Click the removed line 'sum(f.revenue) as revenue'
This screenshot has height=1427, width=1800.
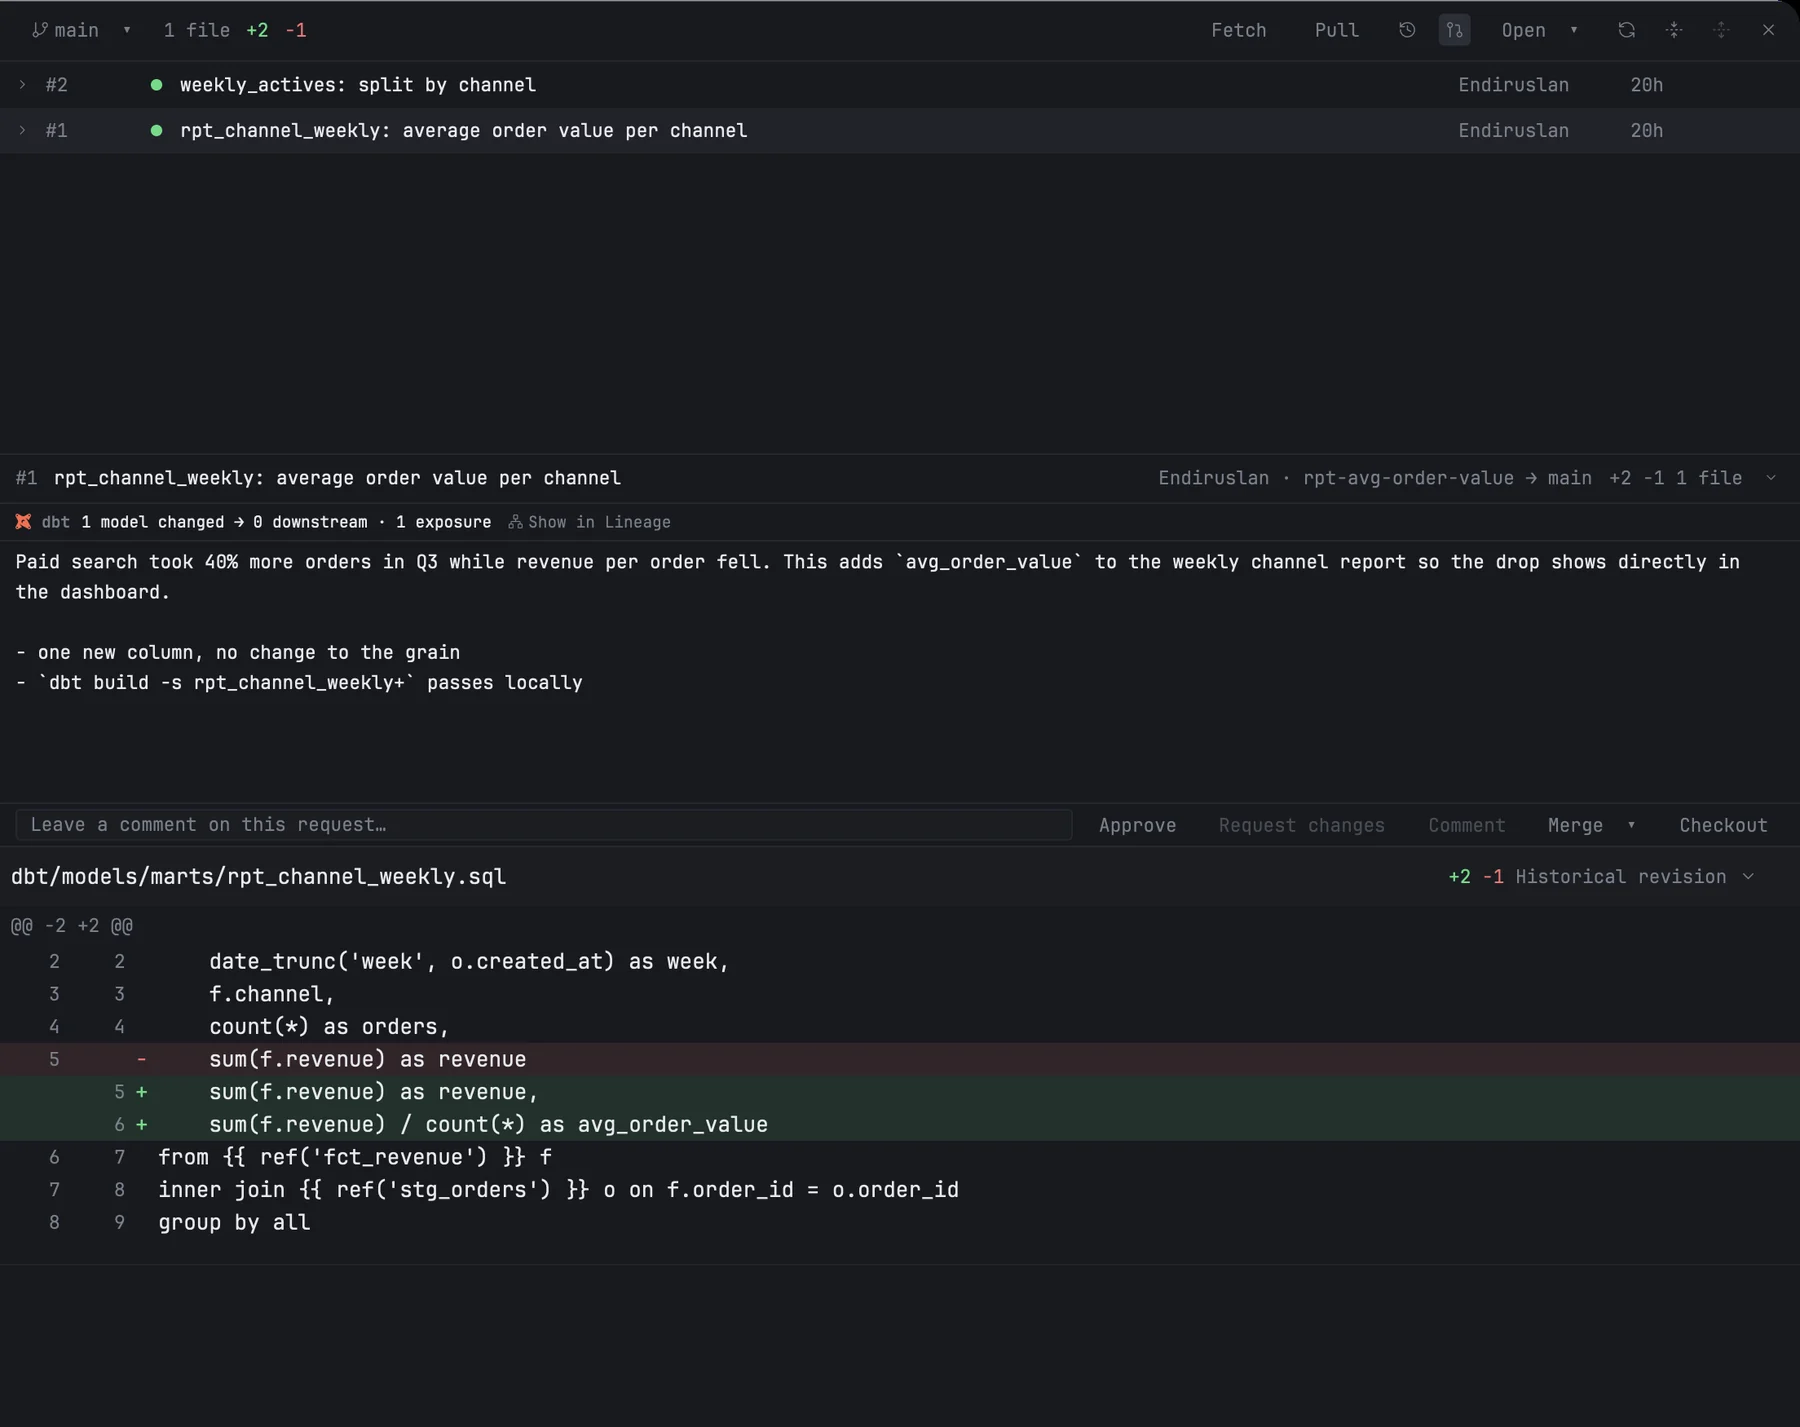click(x=900, y=1059)
